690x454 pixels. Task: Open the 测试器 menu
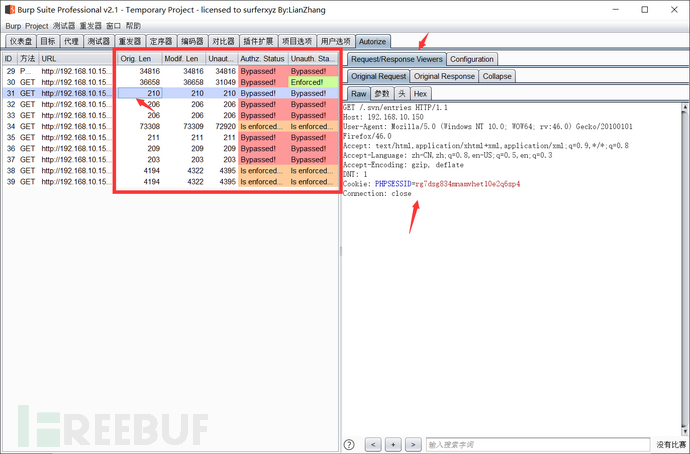coord(64,26)
